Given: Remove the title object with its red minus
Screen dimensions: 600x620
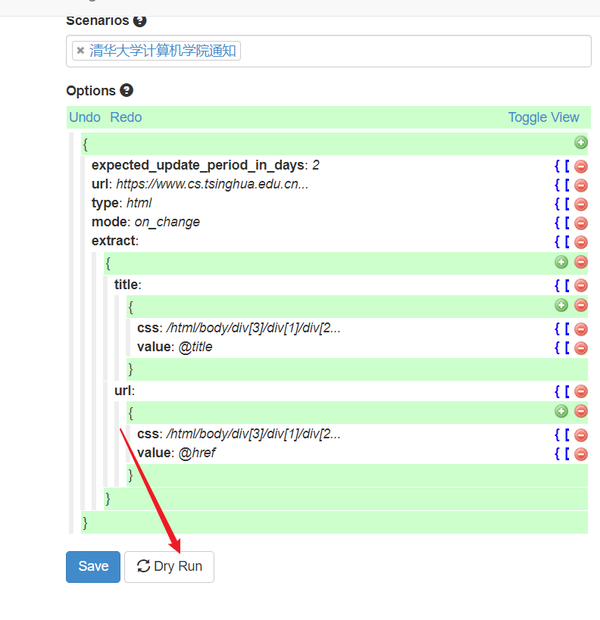Looking at the screenshot, I should [x=581, y=305].
